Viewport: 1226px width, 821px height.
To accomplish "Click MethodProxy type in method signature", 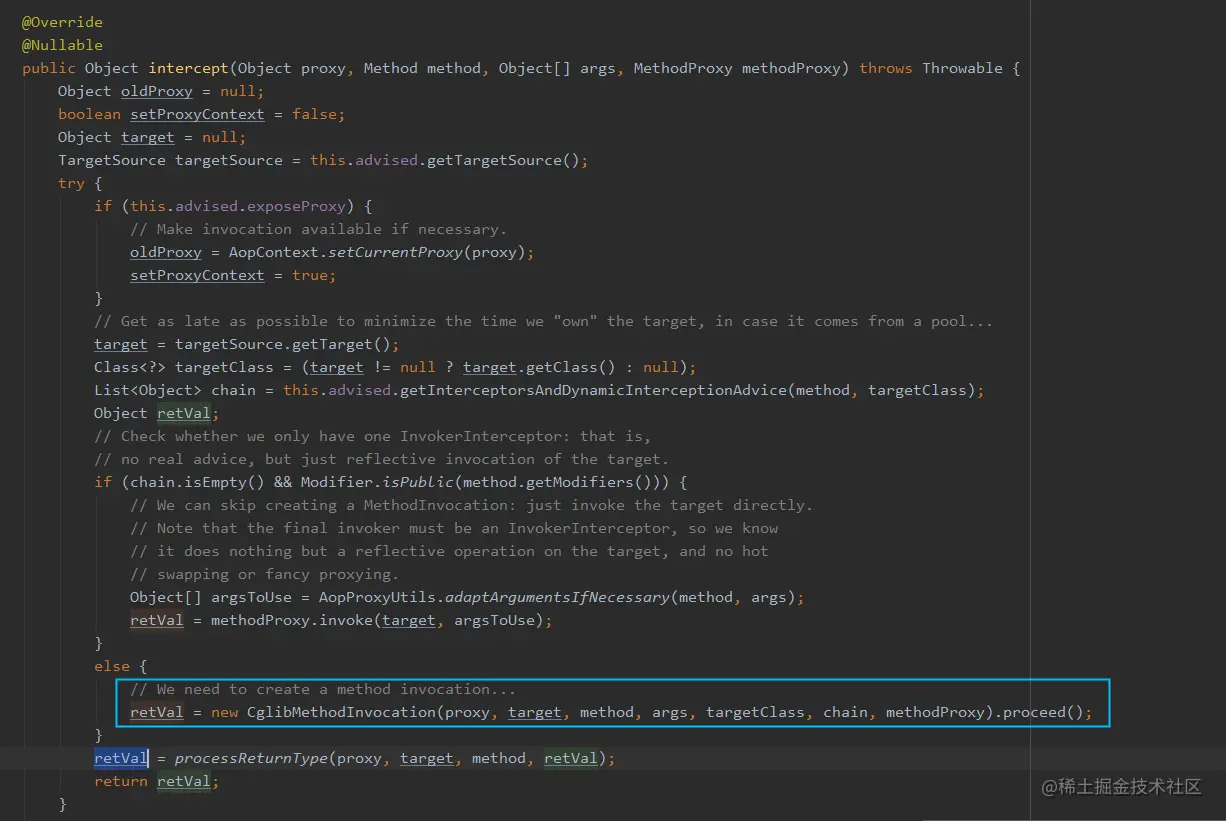I will [683, 68].
